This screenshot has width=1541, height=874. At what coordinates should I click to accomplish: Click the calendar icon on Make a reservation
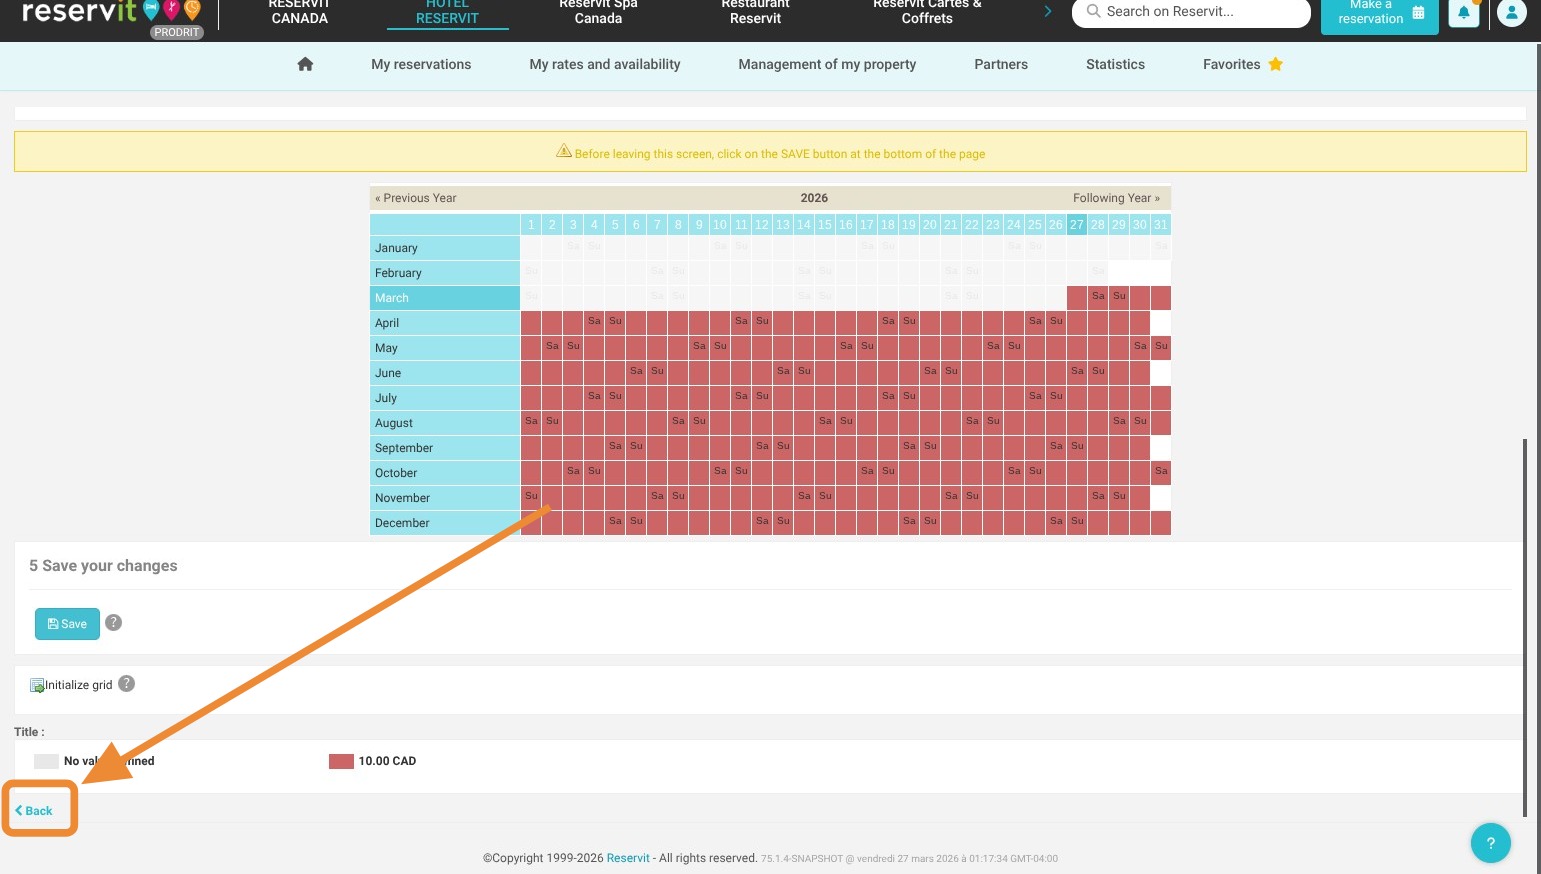[x=1418, y=12]
